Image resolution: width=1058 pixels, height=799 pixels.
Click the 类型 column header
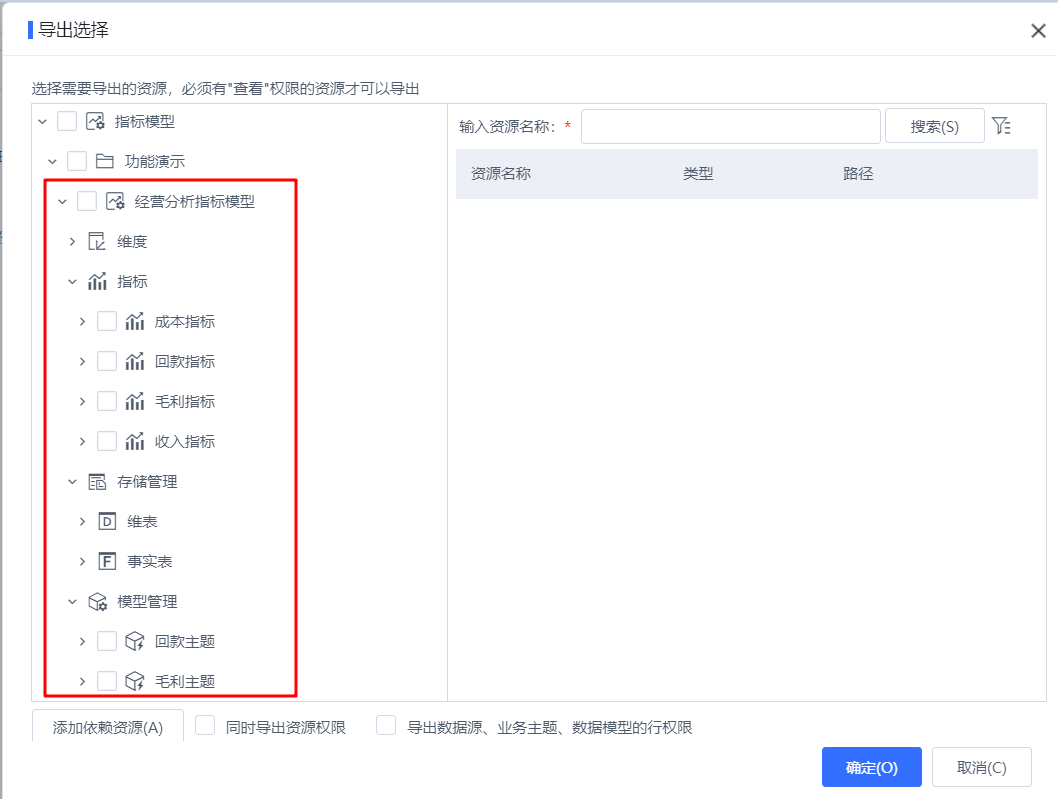pos(698,174)
